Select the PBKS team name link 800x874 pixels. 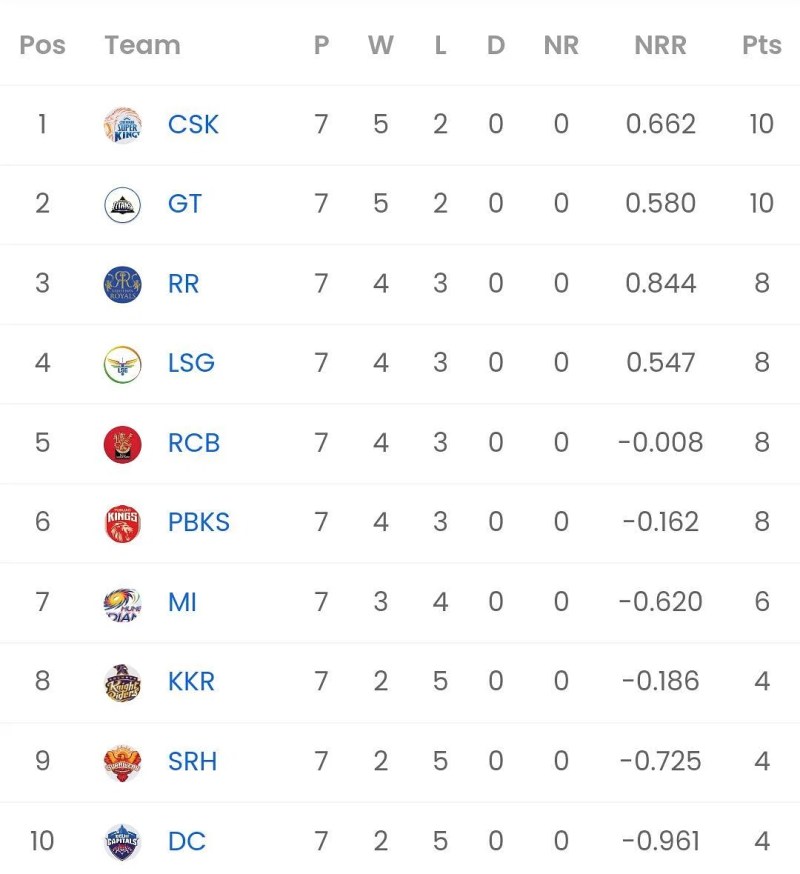pyautogui.click(x=199, y=522)
